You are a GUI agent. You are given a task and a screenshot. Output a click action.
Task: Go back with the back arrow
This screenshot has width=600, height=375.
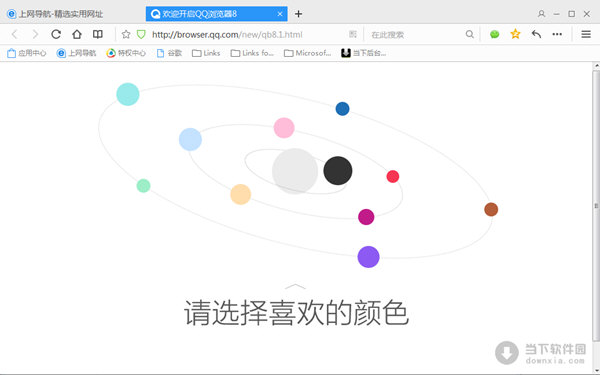(15, 34)
